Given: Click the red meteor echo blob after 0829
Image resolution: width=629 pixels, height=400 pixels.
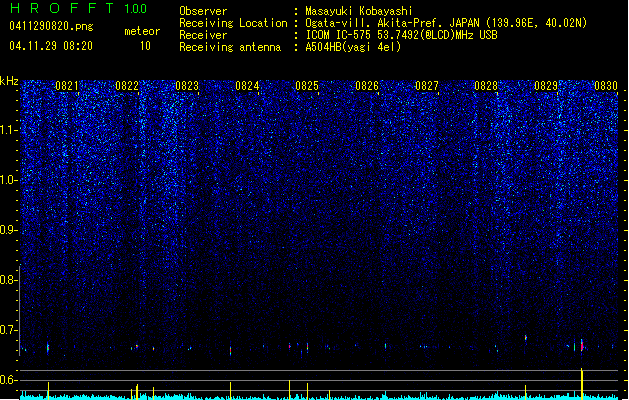Looking at the screenshot, I should 582,345.
